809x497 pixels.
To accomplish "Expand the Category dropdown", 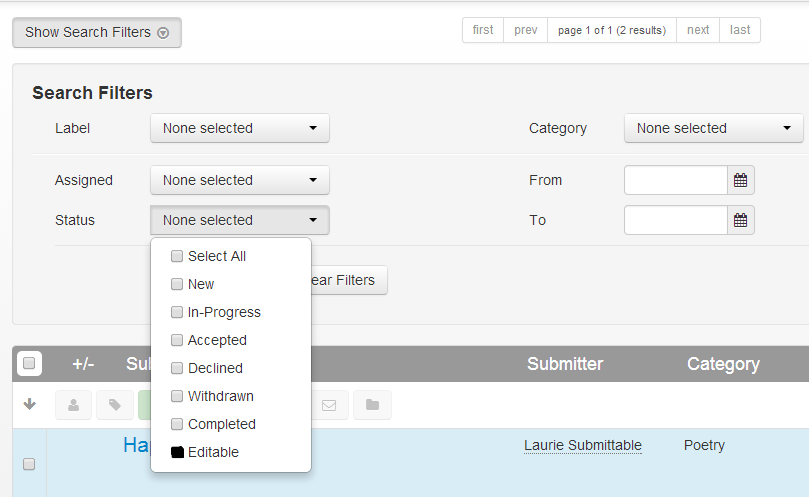I will tap(714, 128).
